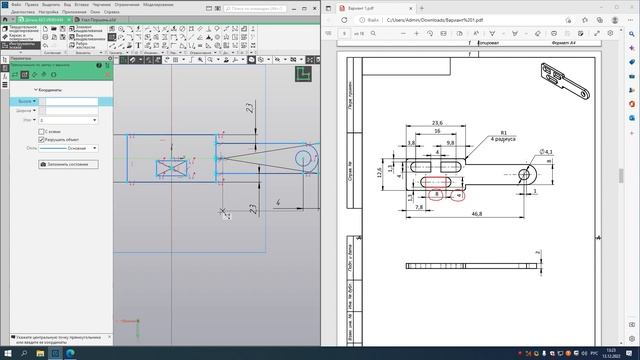Click the Высота input field

pos(71,101)
